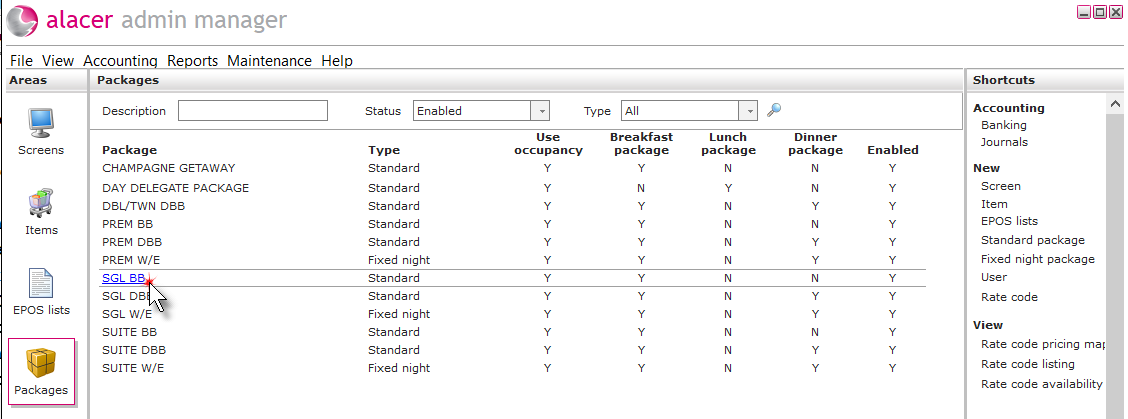
Task: Click the Packages box icon
Action: pos(41,364)
